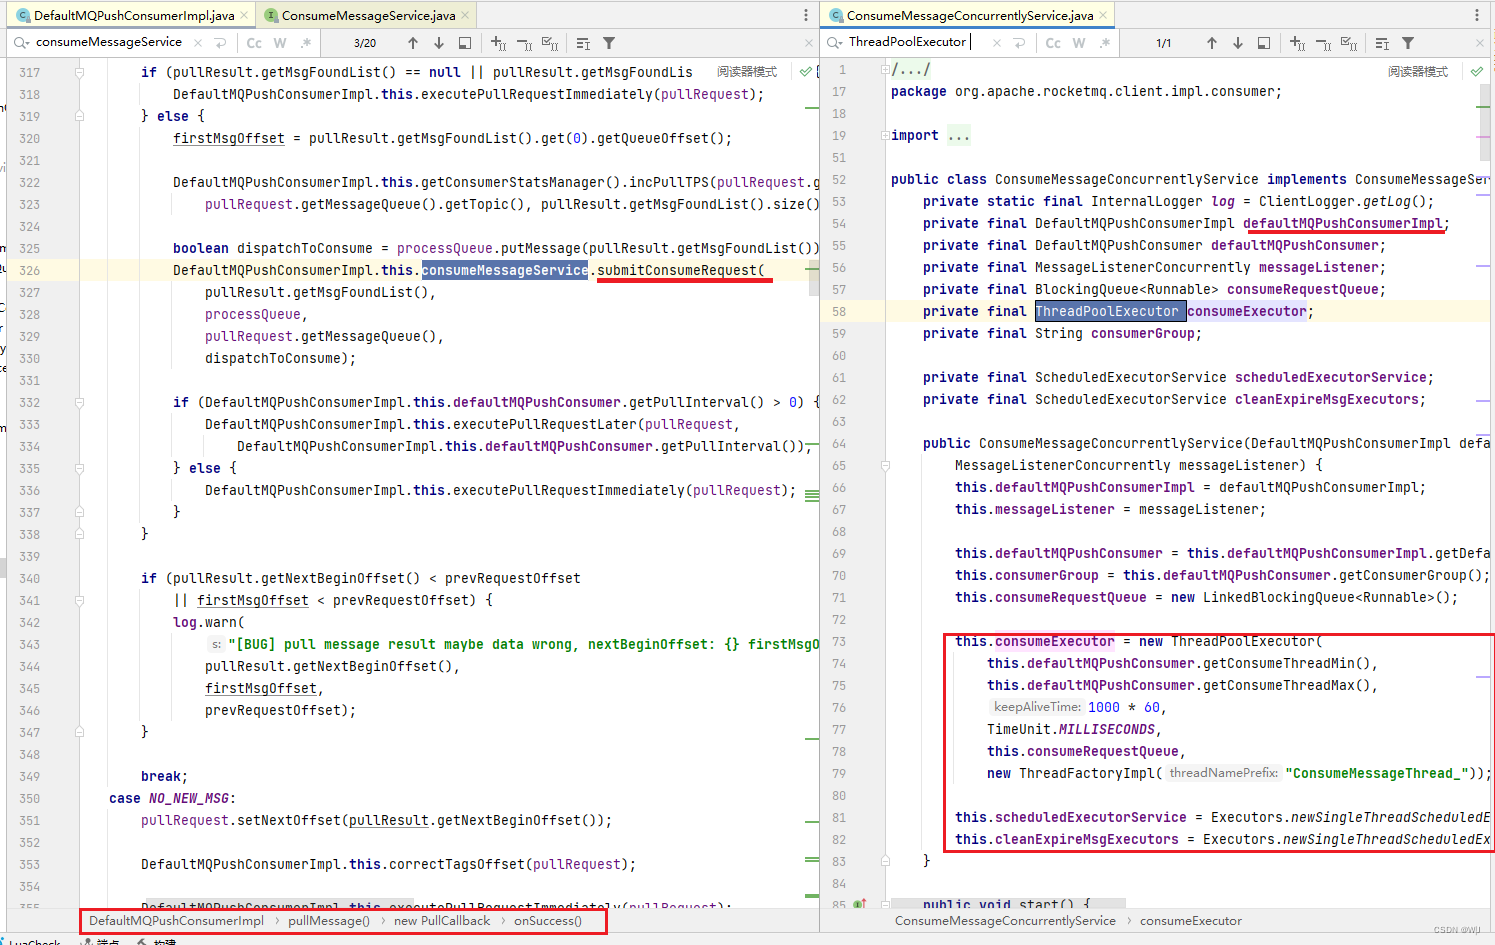This screenshot has width=1495, height=945.
Task: Click new PullCallback breadcrumb
Action: [x=442, y=921]
